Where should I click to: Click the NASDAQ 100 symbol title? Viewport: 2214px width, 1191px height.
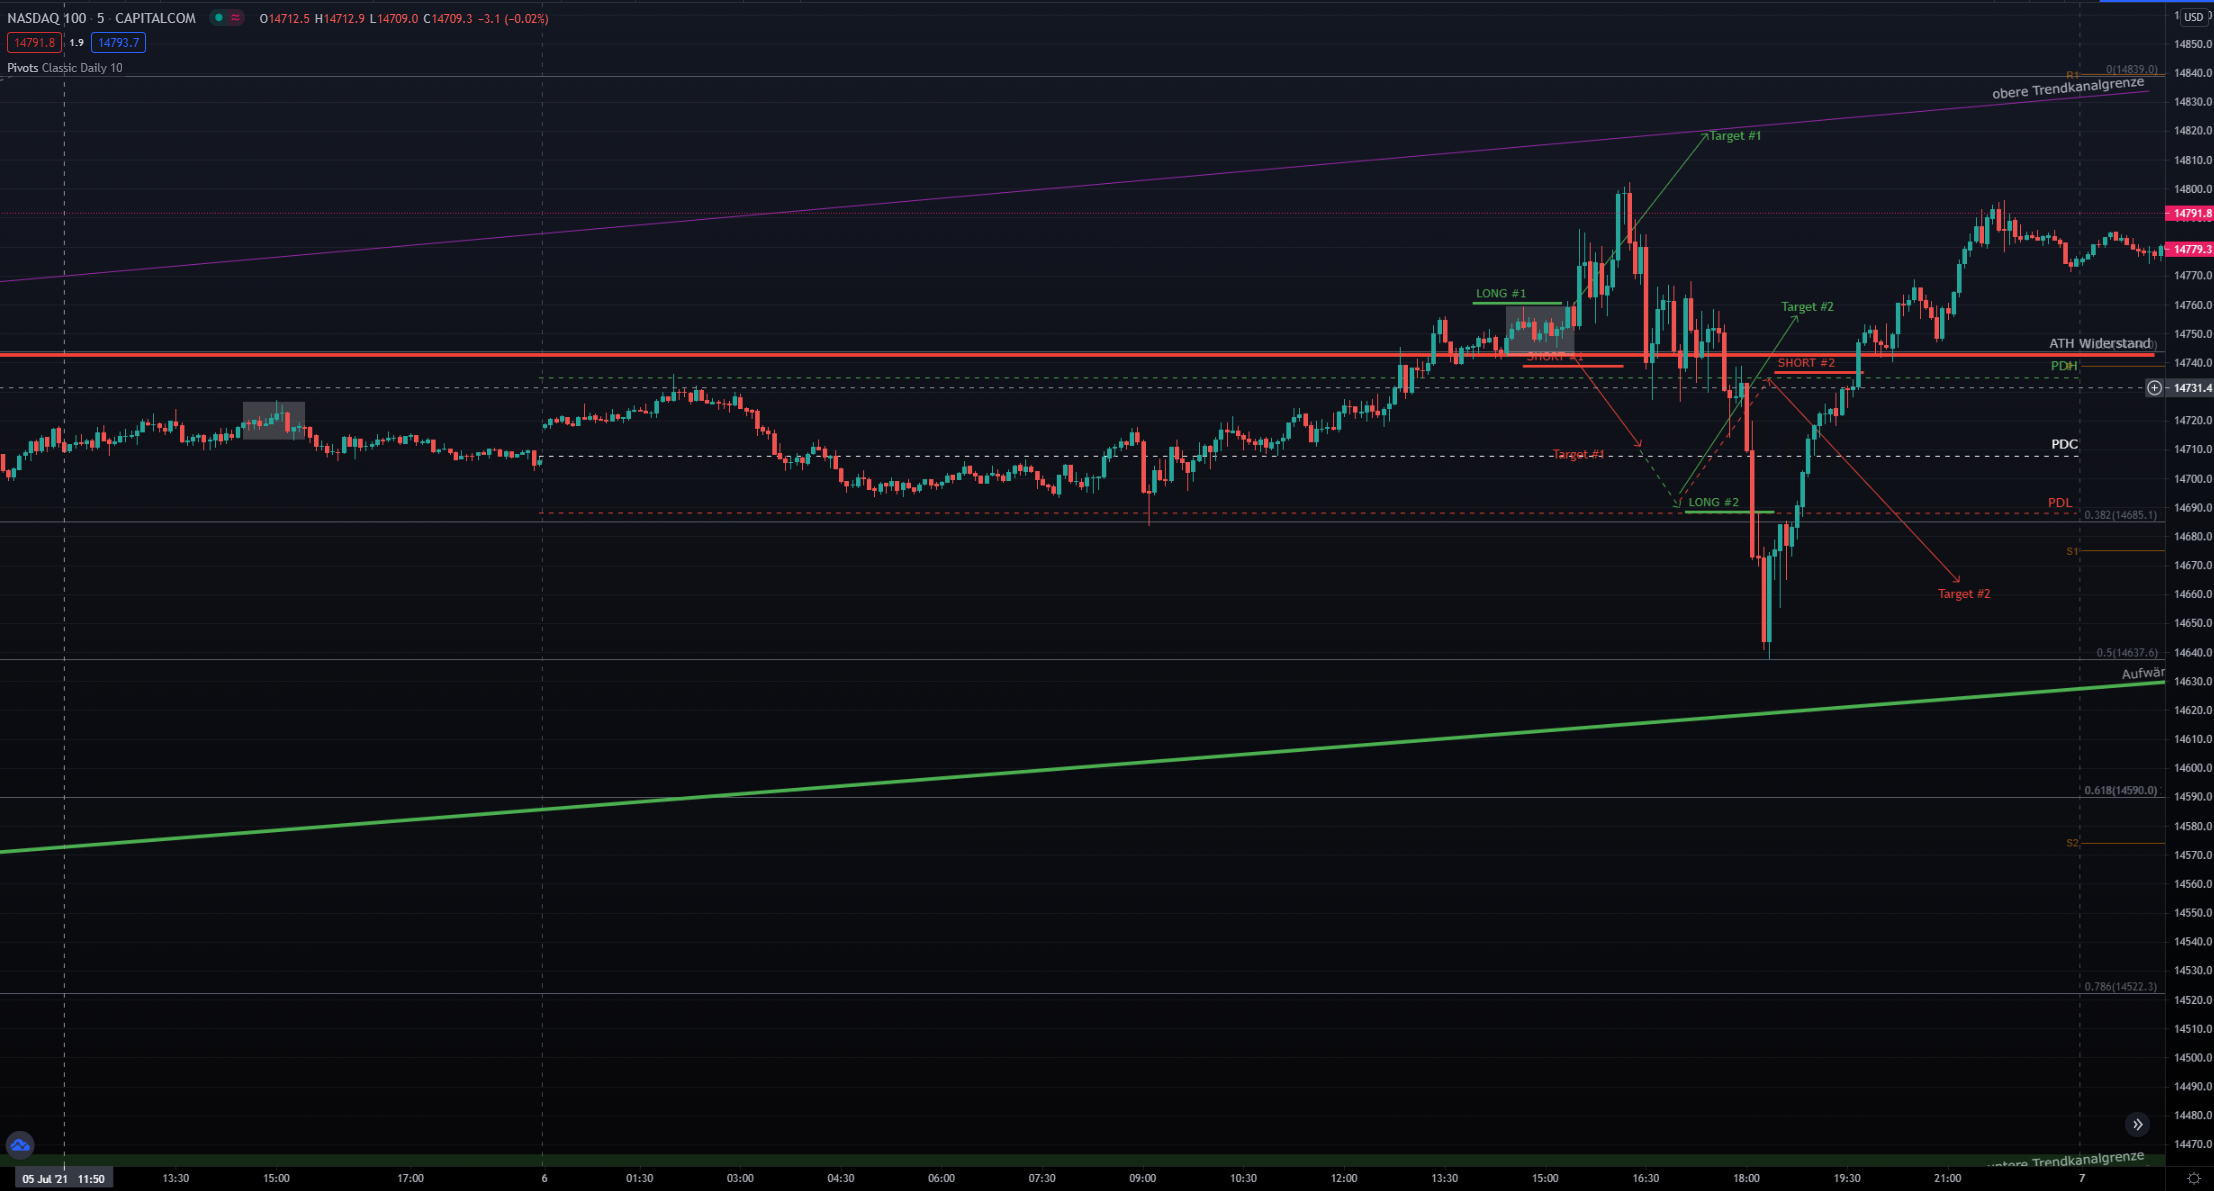(47, 18)
